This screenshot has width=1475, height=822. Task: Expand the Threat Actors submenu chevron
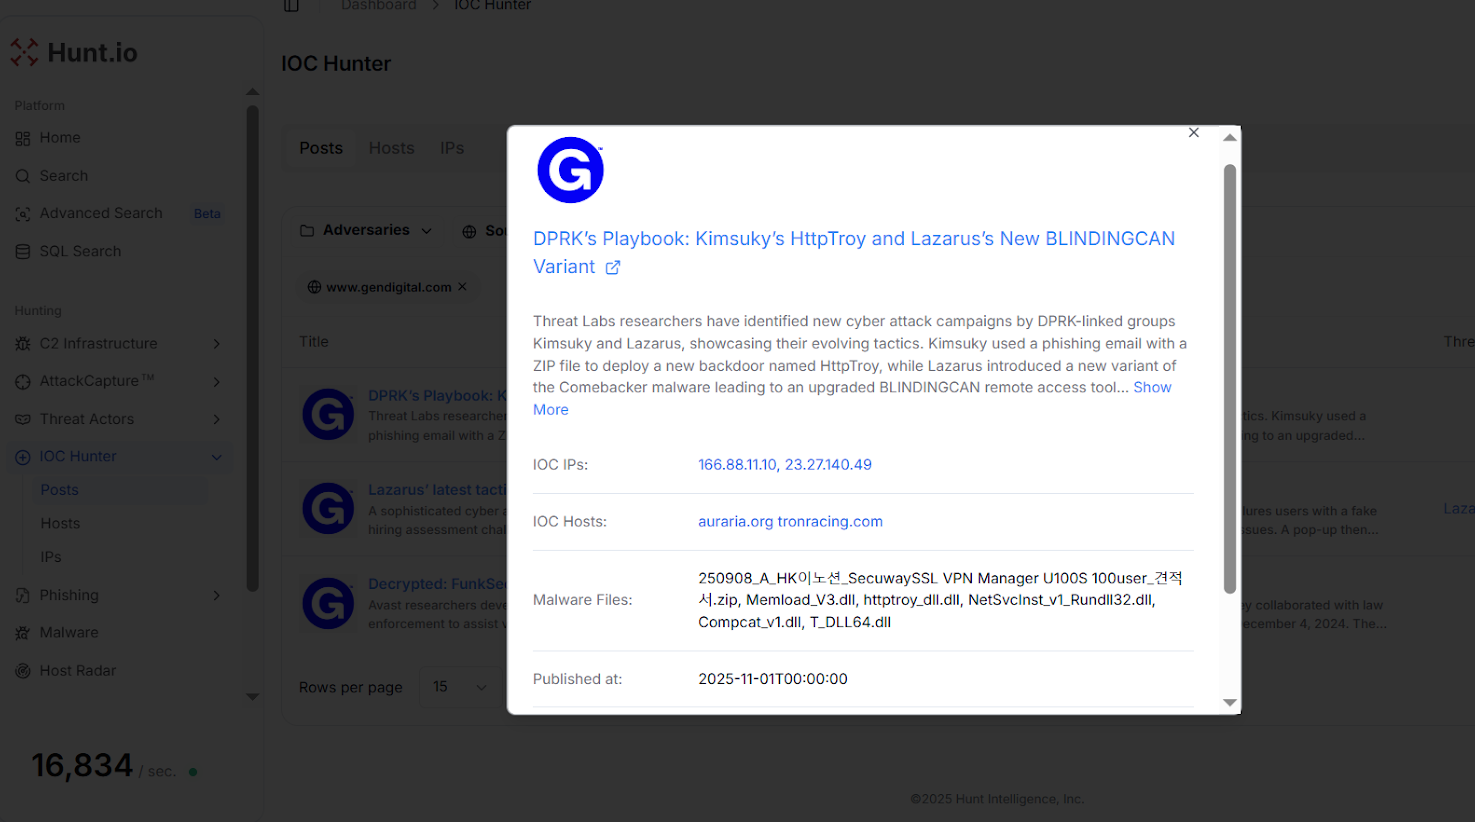(216, 419)
